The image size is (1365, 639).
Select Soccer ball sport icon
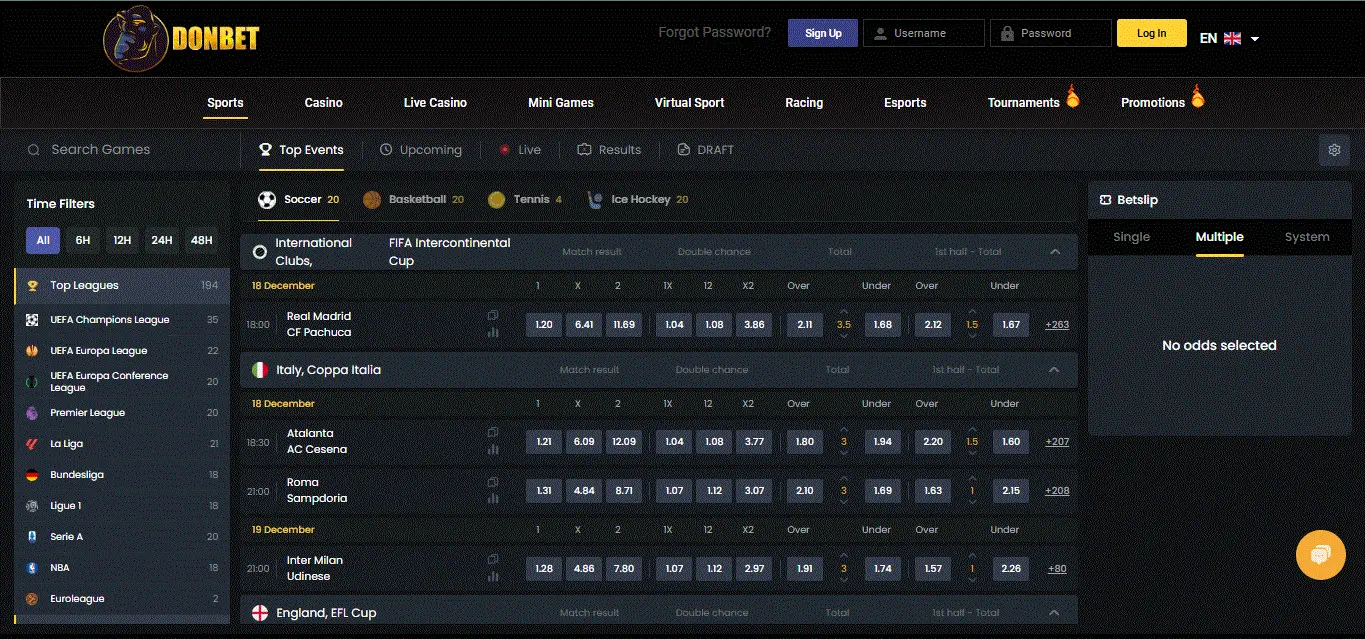(x=267, y=200)
